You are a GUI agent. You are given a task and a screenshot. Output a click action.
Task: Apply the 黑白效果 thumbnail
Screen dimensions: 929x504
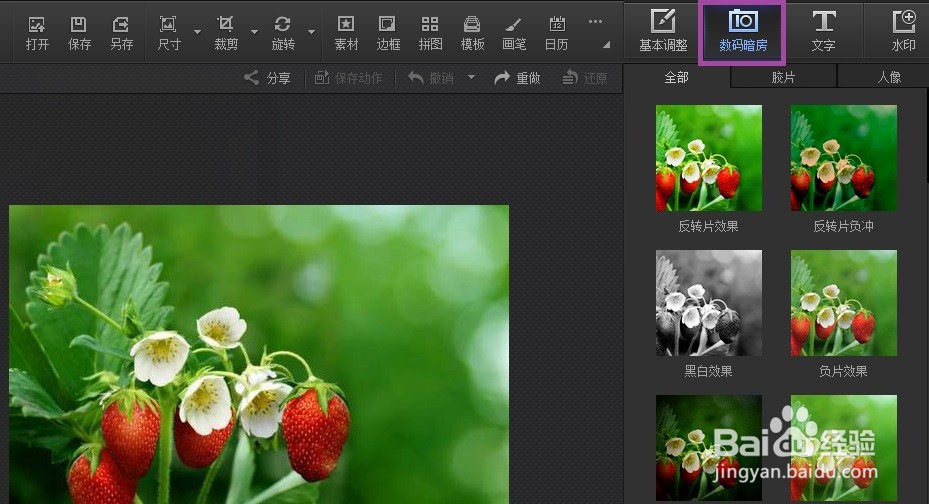[709, 303]
